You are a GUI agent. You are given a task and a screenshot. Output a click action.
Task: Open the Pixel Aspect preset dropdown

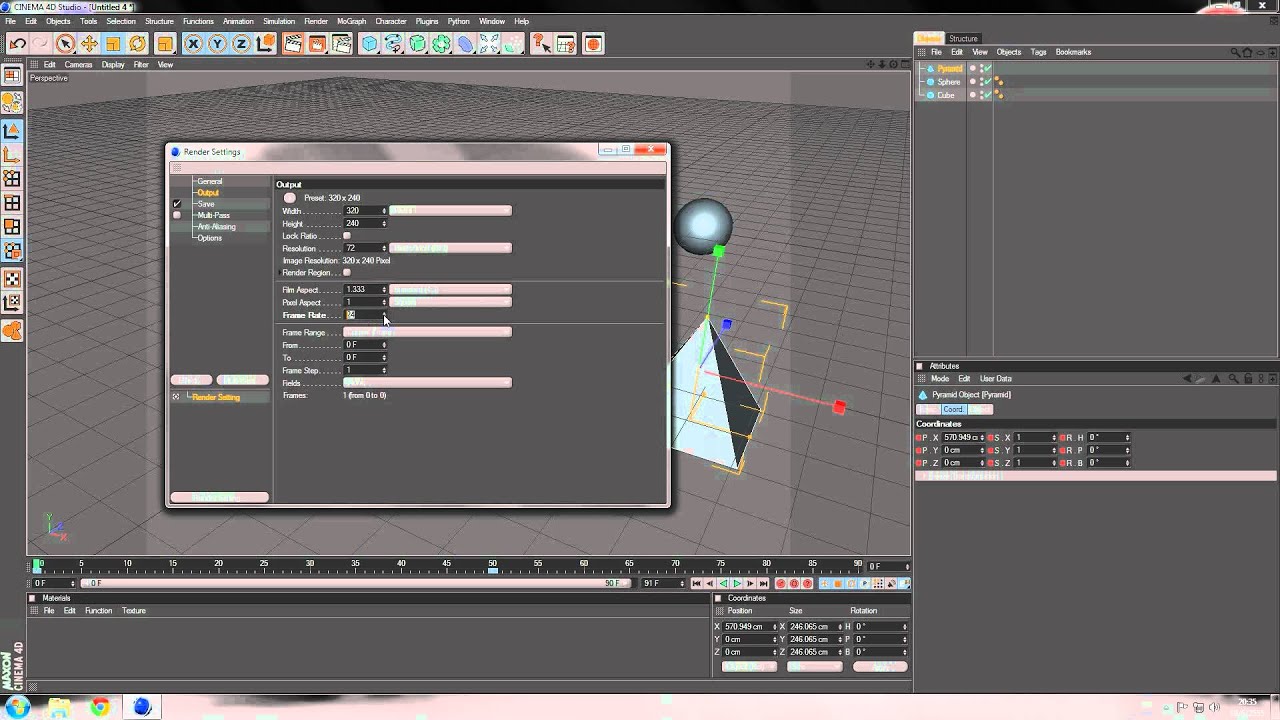450,302
